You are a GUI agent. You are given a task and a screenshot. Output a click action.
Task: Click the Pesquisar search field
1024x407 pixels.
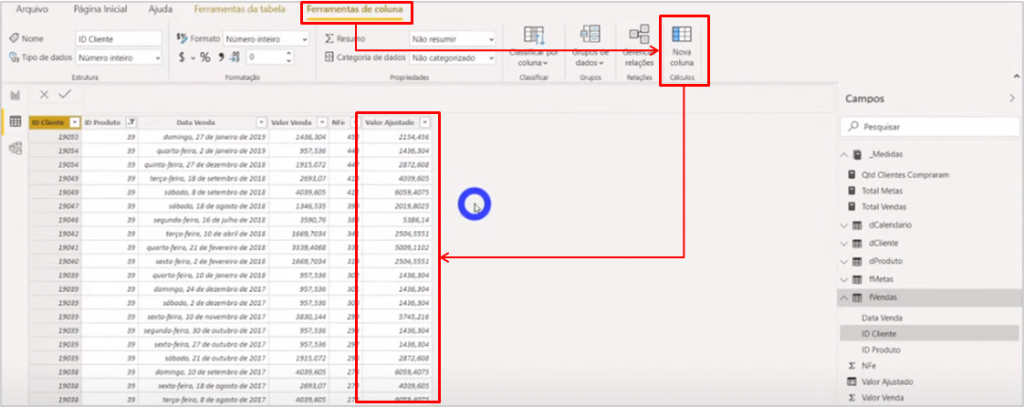[930, 127]
